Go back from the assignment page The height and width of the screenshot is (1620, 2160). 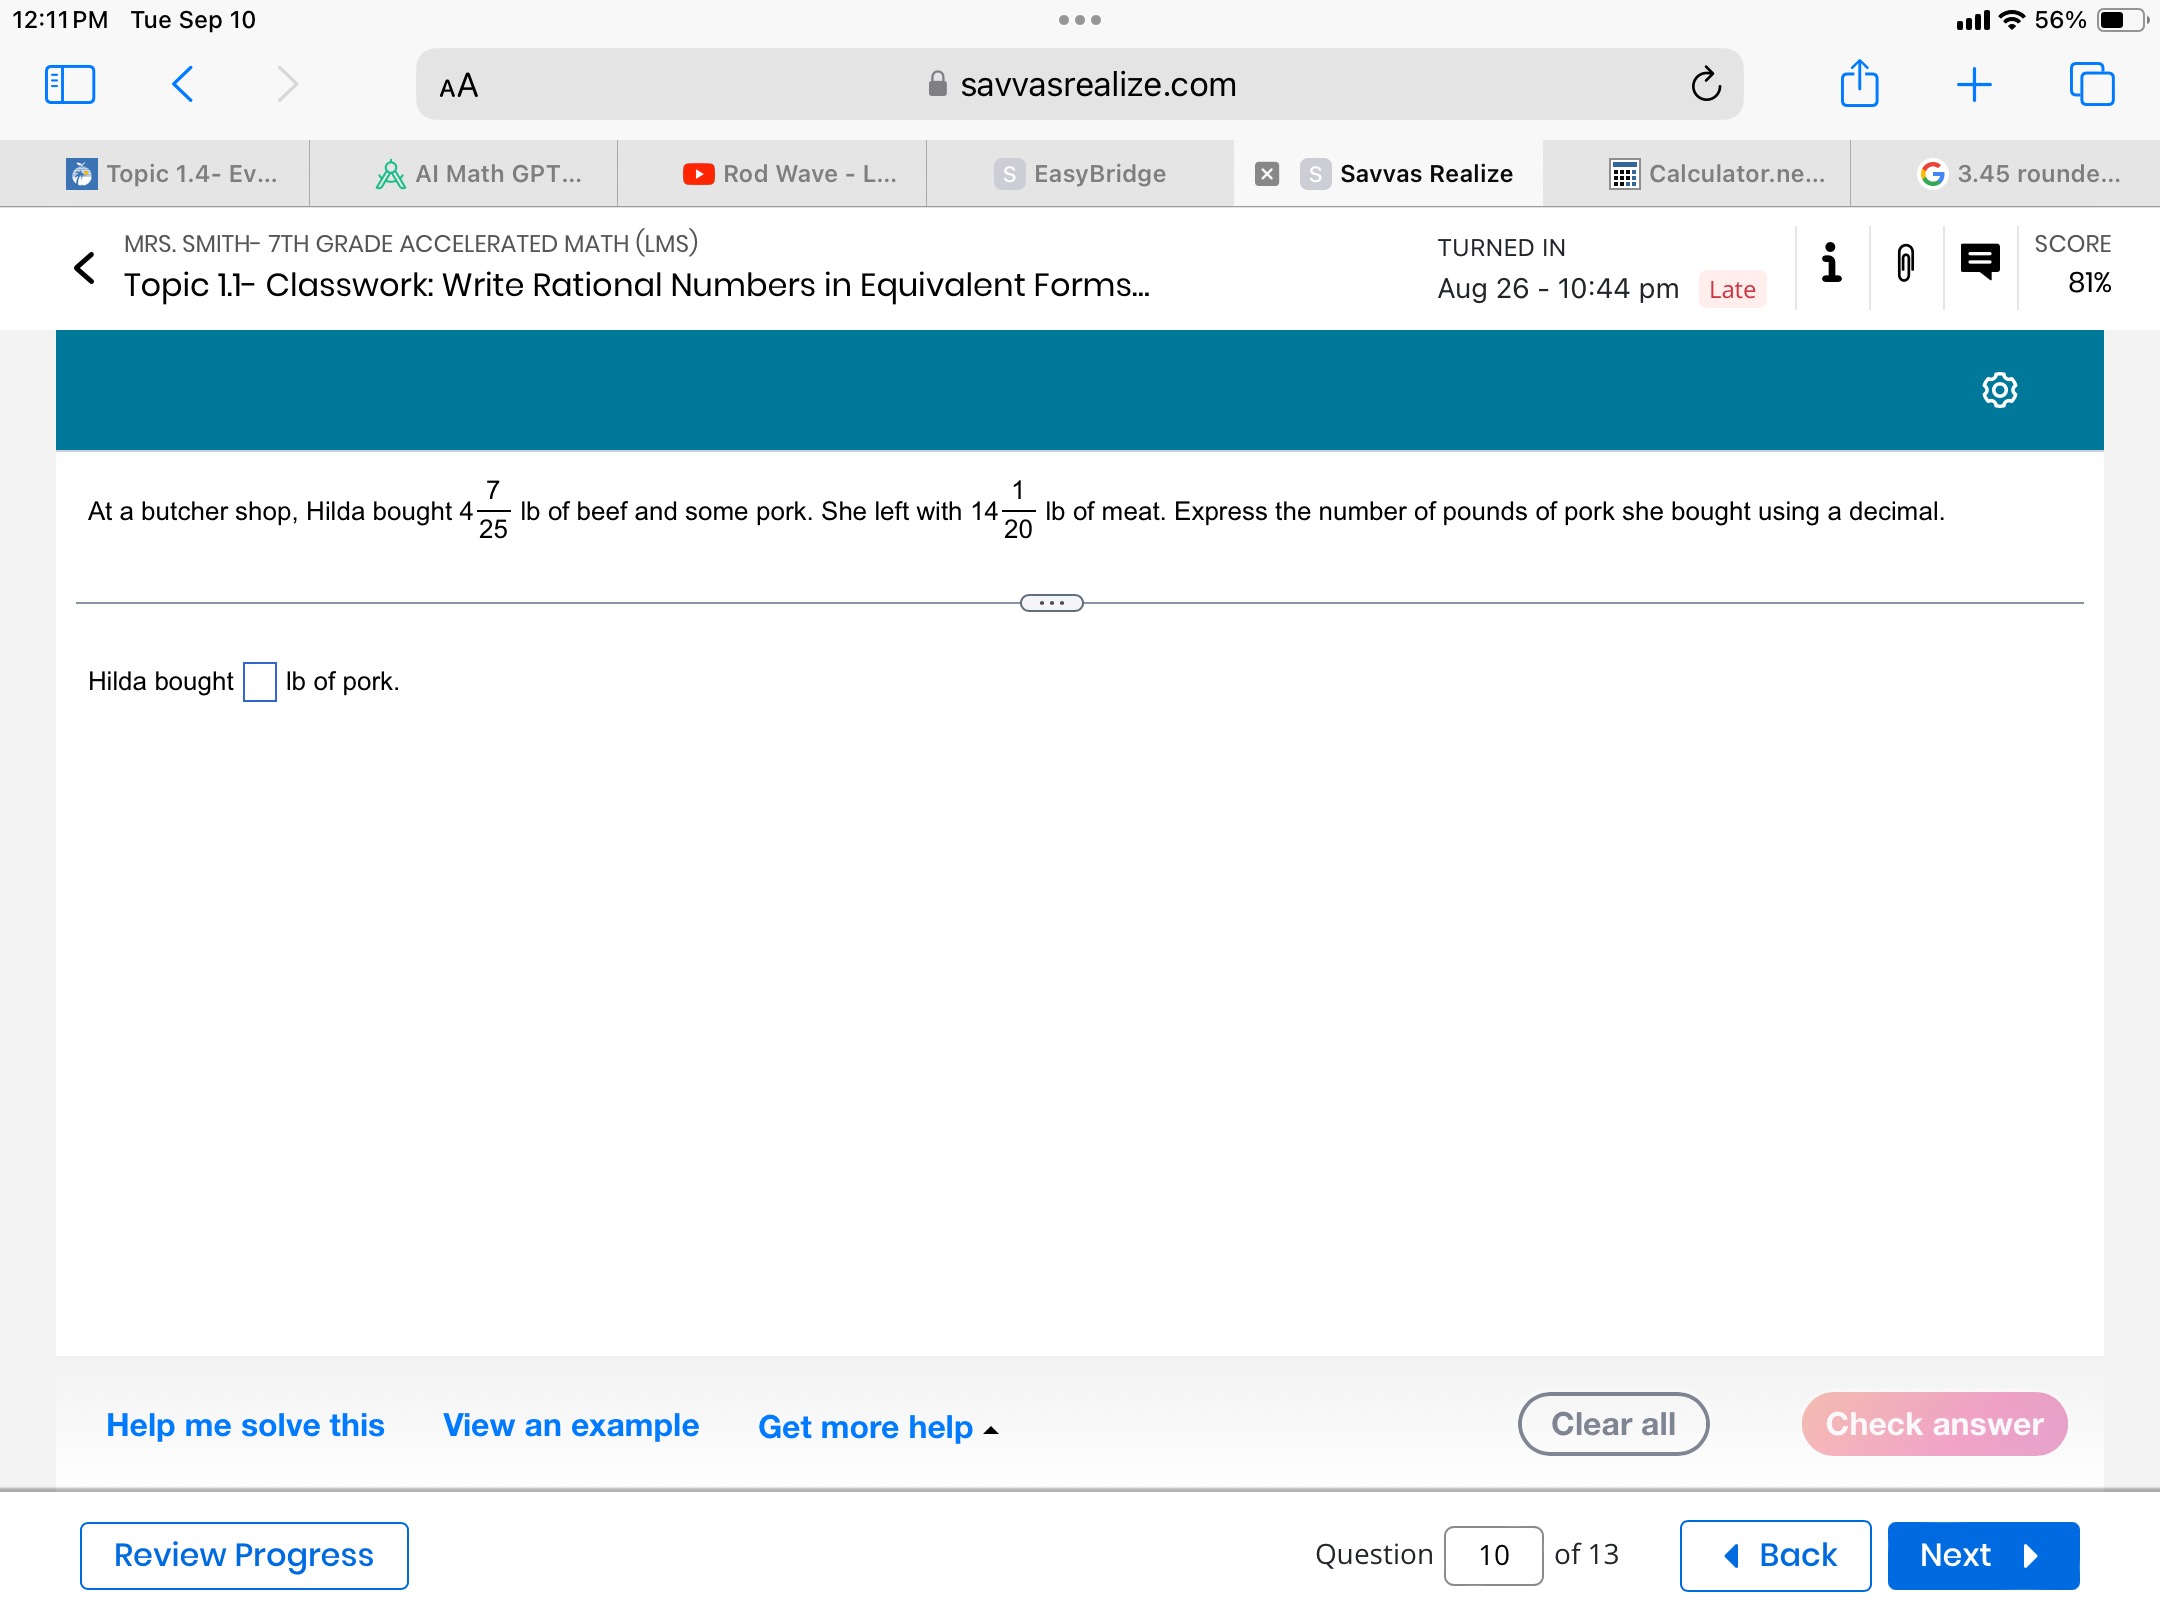click(x=85, y=267)
